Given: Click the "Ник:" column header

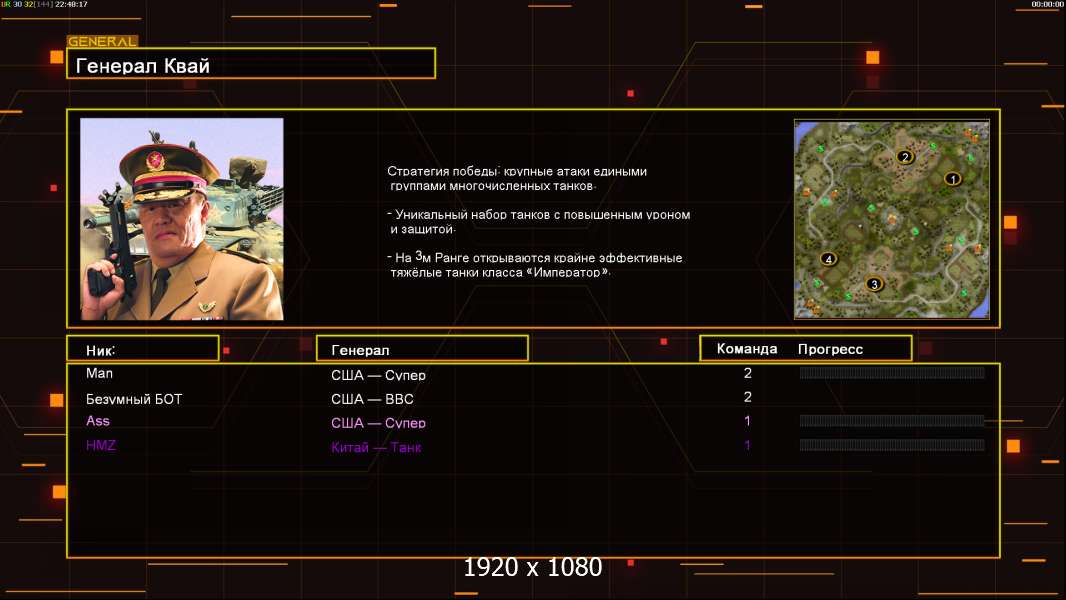Looking at the screenshot, I should tap(142, 349).
